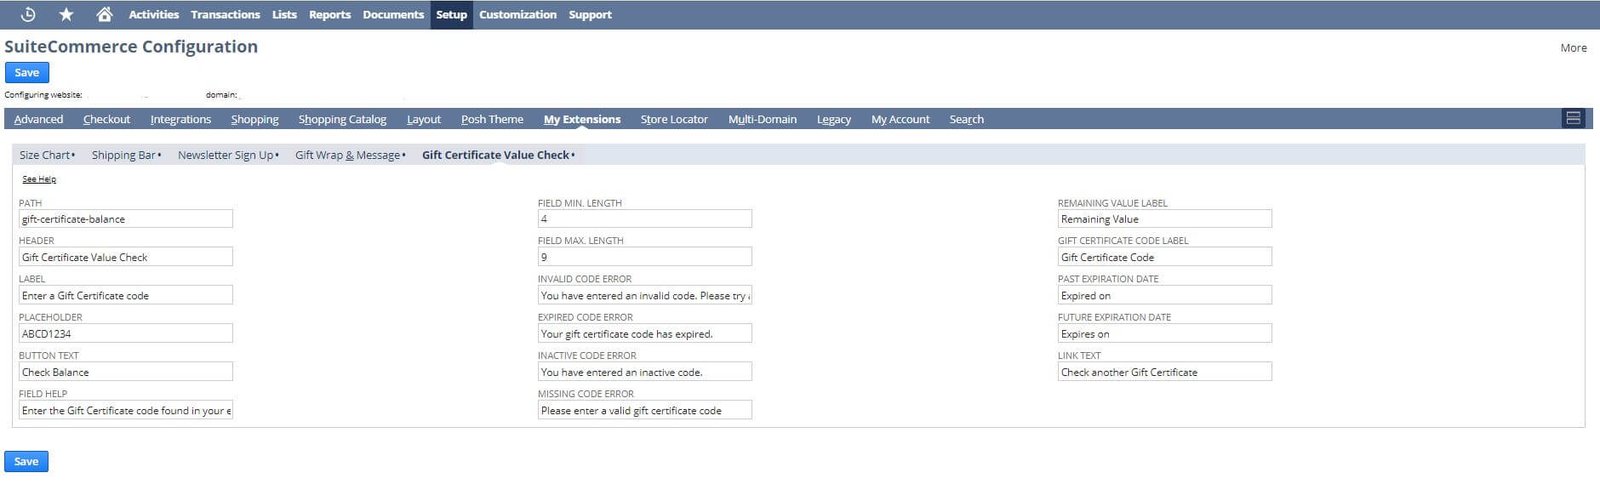Click the Link Text input field
The image size is (1600, 494).
(x=1165, y=372)
